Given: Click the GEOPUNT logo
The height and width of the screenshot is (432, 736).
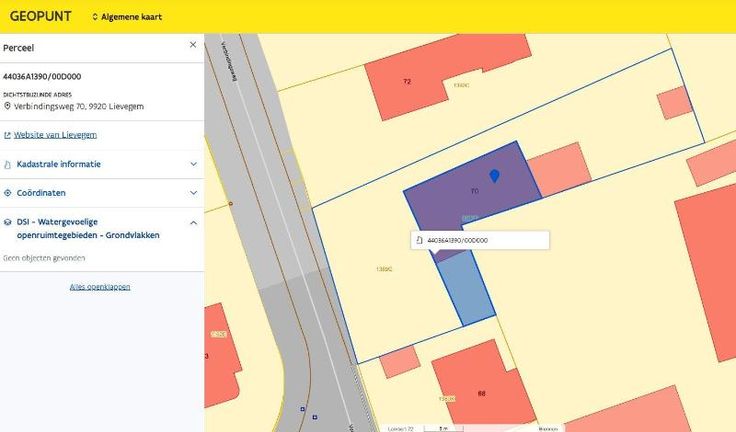Looking at the screenshot, I should [x=40, y=16].
